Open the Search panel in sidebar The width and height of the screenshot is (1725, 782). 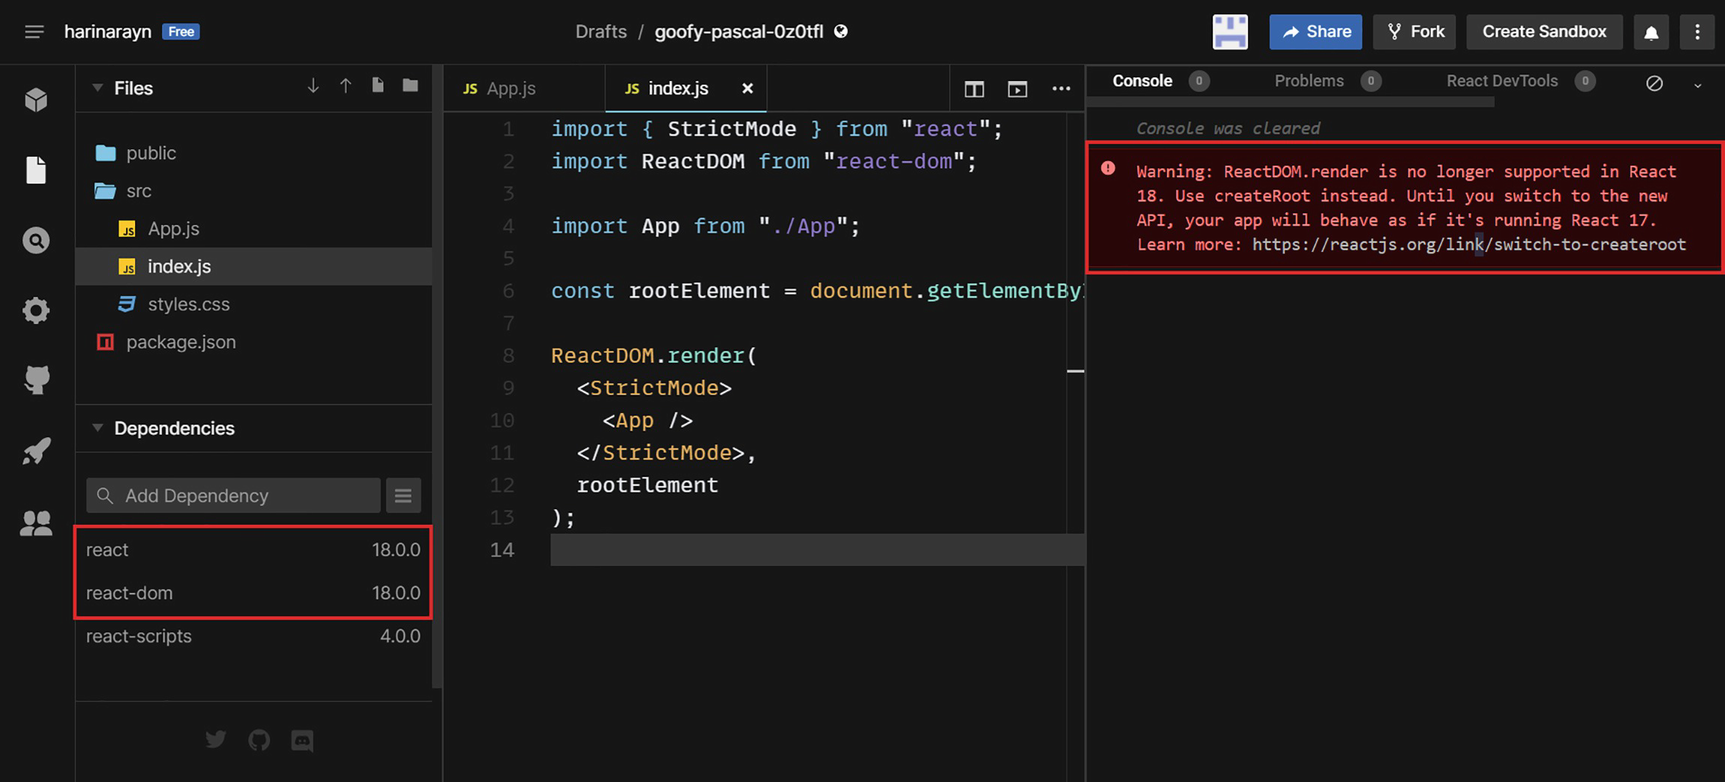coord(36,240)
